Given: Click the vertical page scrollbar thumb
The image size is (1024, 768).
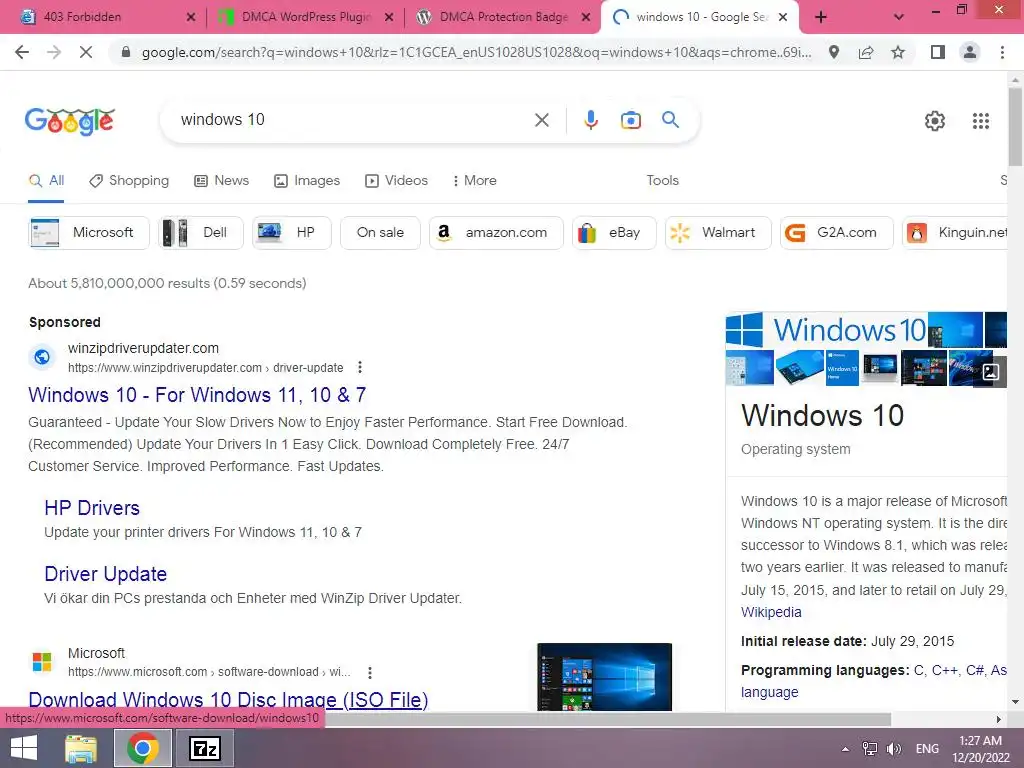Looking at the screenshot, I should 1015,126.
